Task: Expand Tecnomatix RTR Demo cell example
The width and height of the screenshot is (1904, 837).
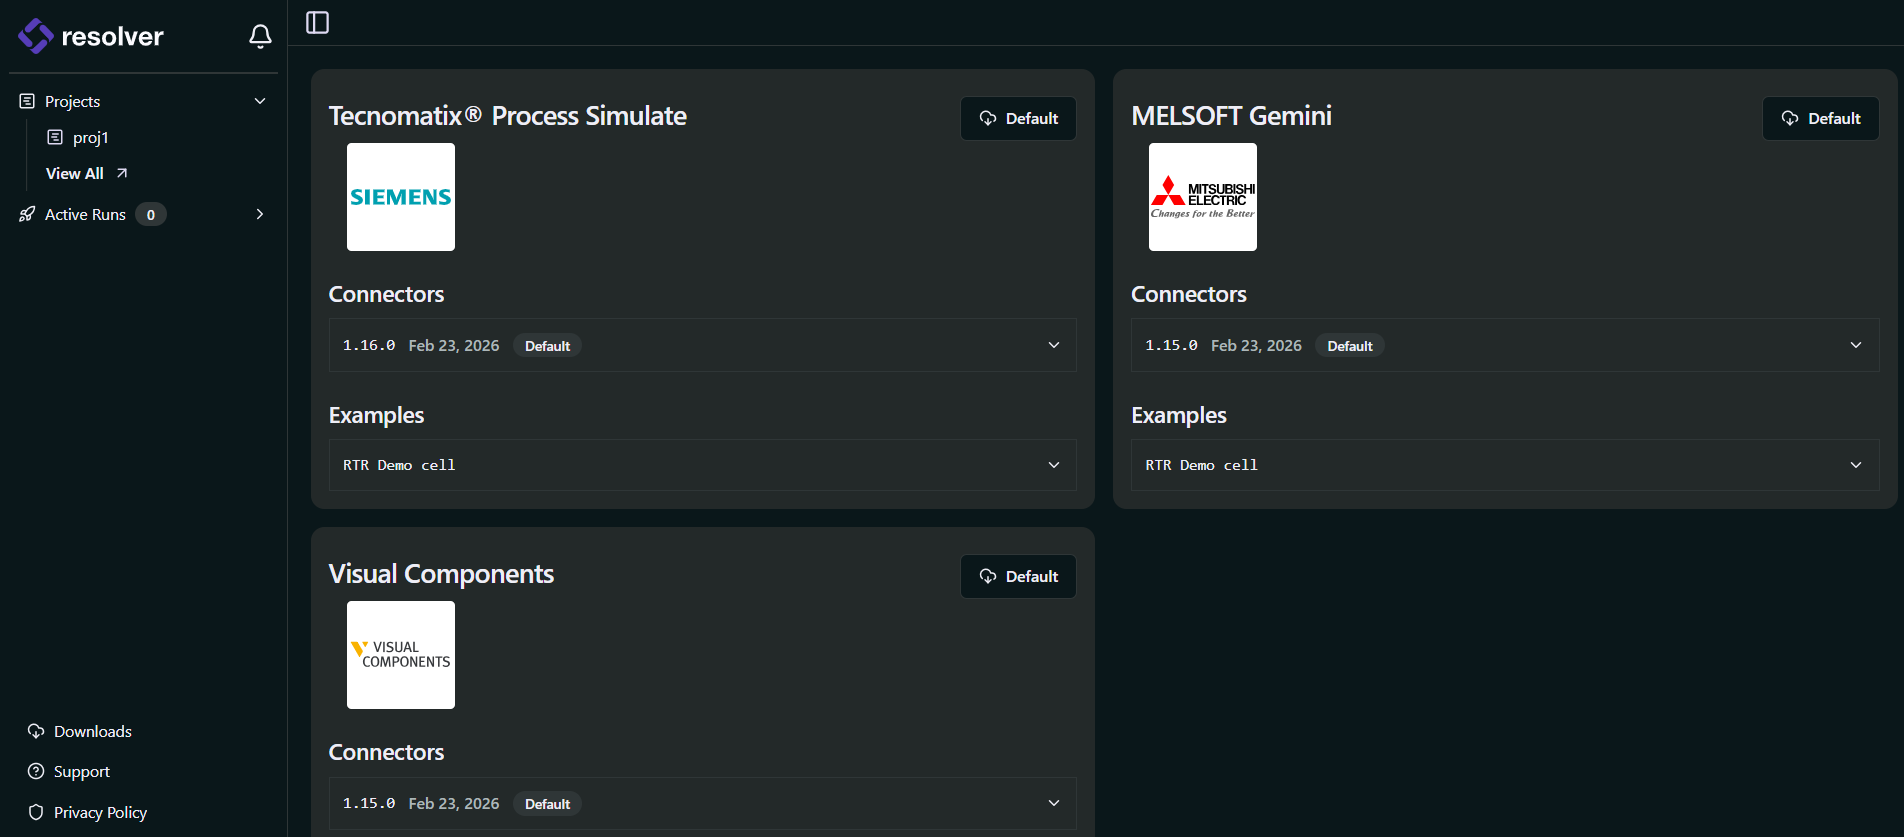Action: [x=703, y=465]
